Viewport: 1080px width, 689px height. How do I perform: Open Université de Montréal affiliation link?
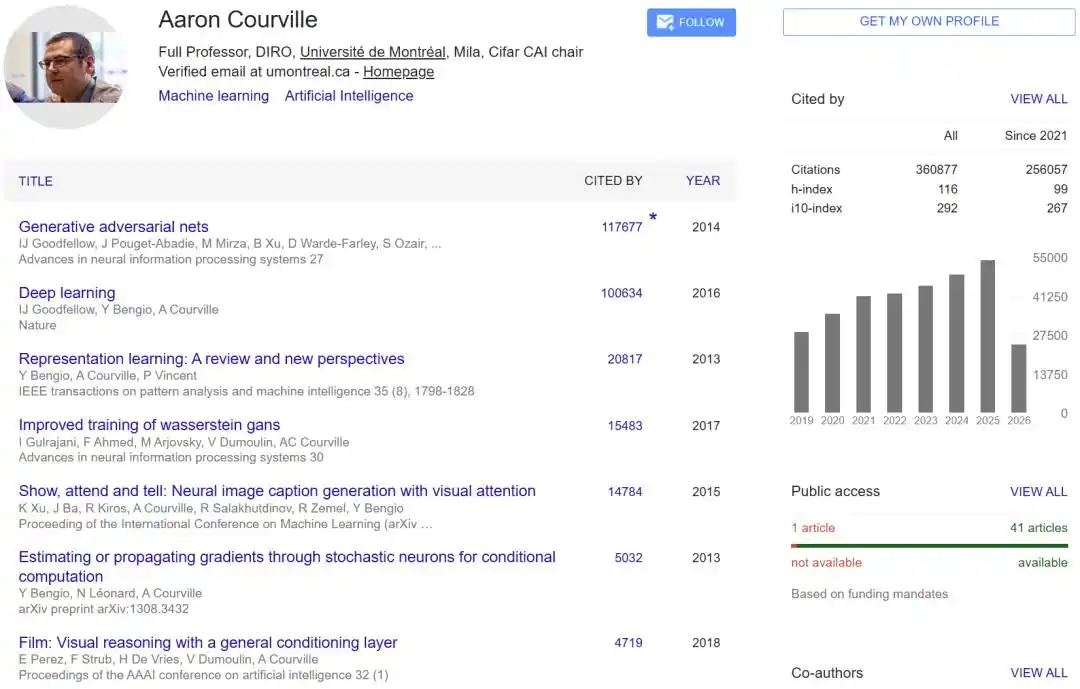point(373,52)
